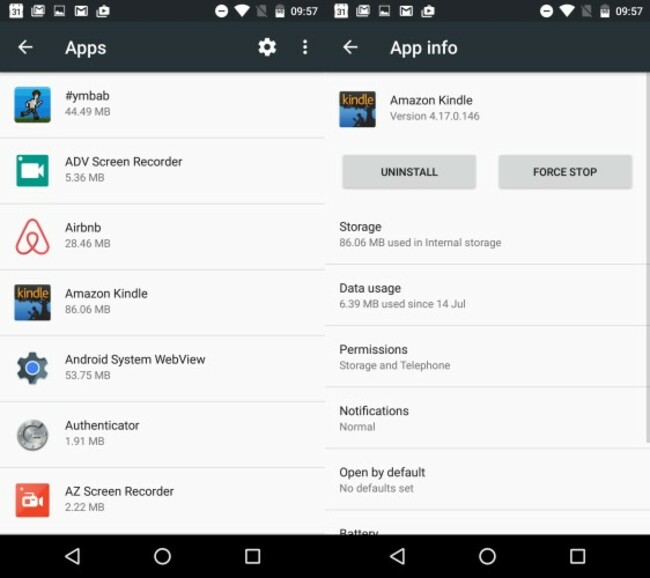
Task: Select Android System WebView label
Action: pos(135,359)
